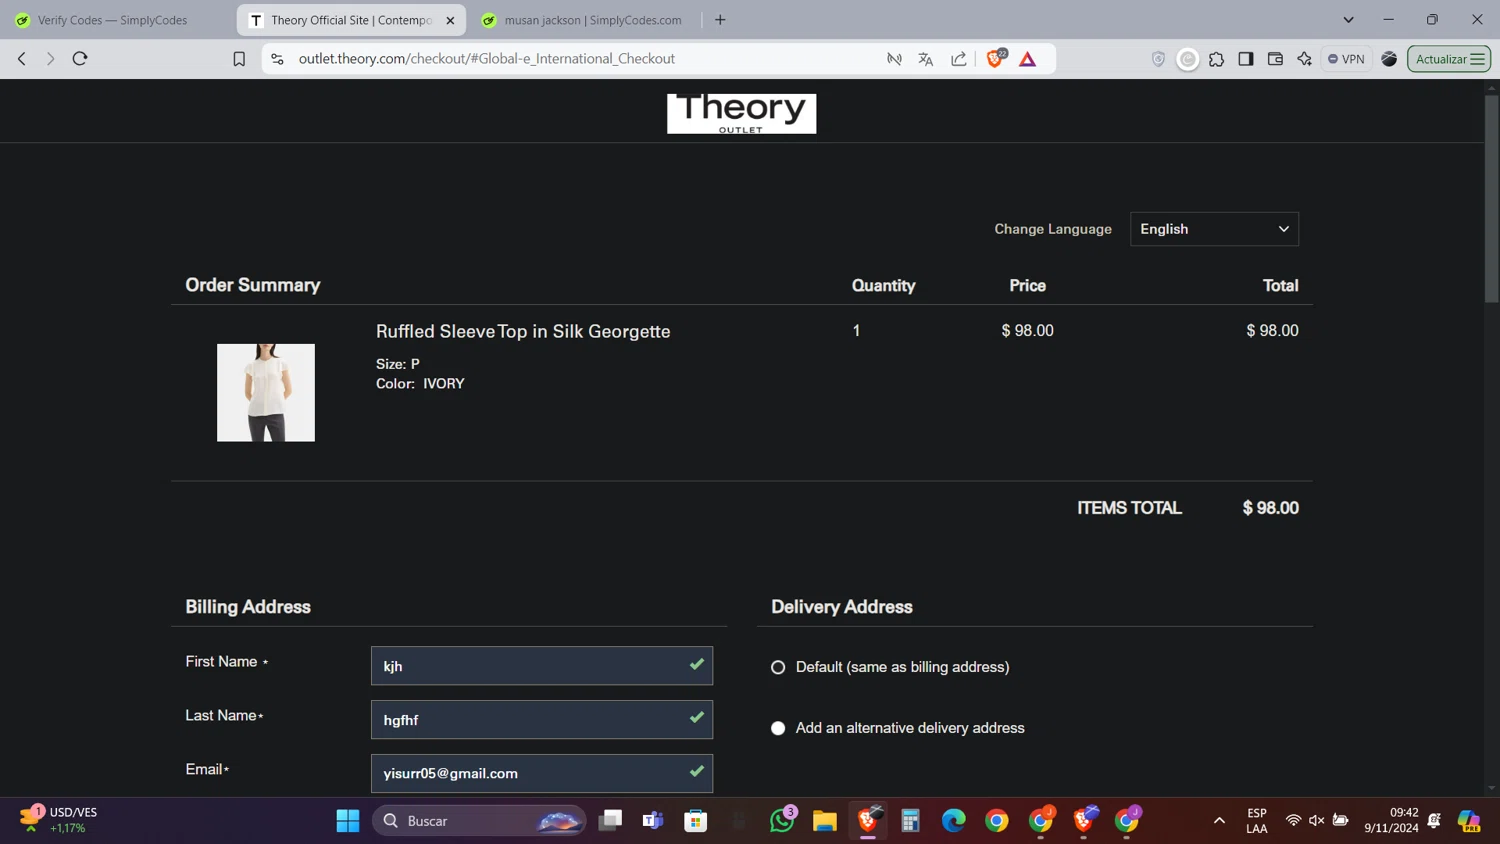
Task: Go back to the previous page
Action: pyautogui.click(x=22, y=59)
